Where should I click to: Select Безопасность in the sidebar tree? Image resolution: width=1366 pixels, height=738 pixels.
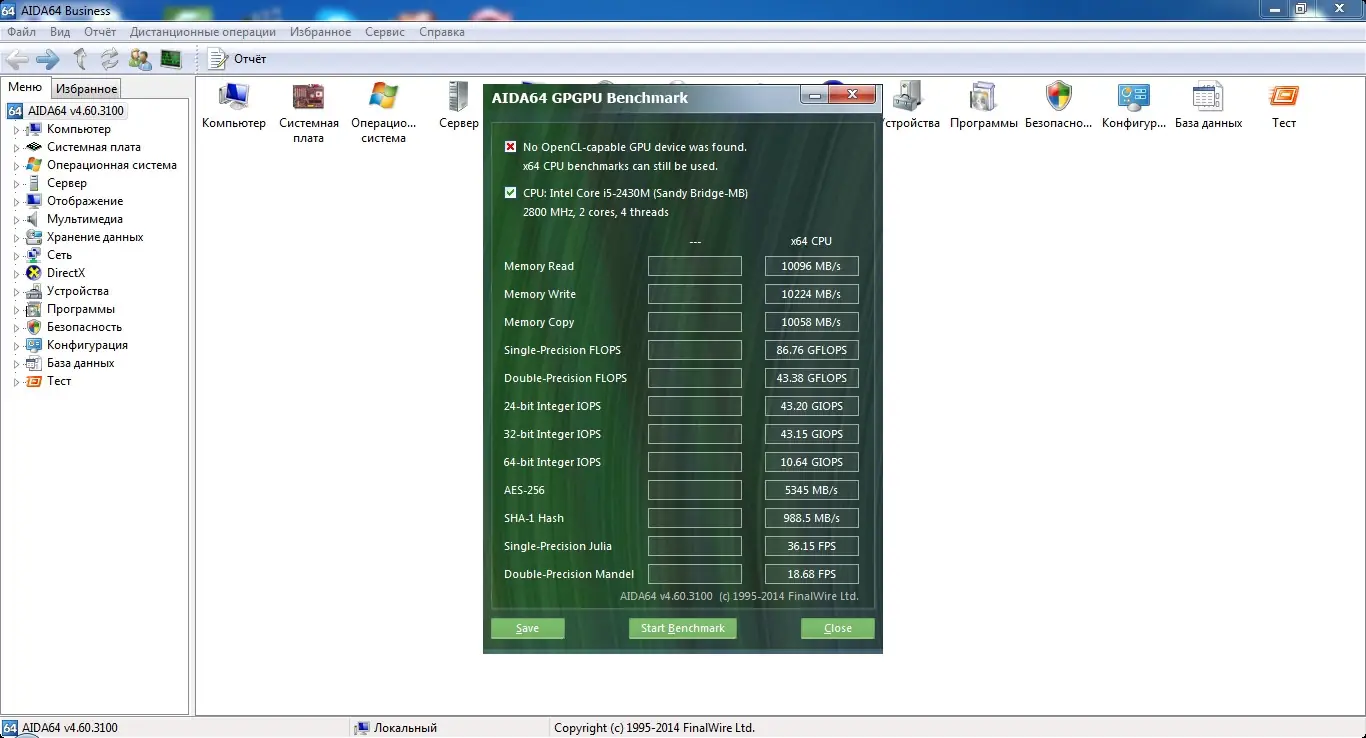[x=84, y=327]
